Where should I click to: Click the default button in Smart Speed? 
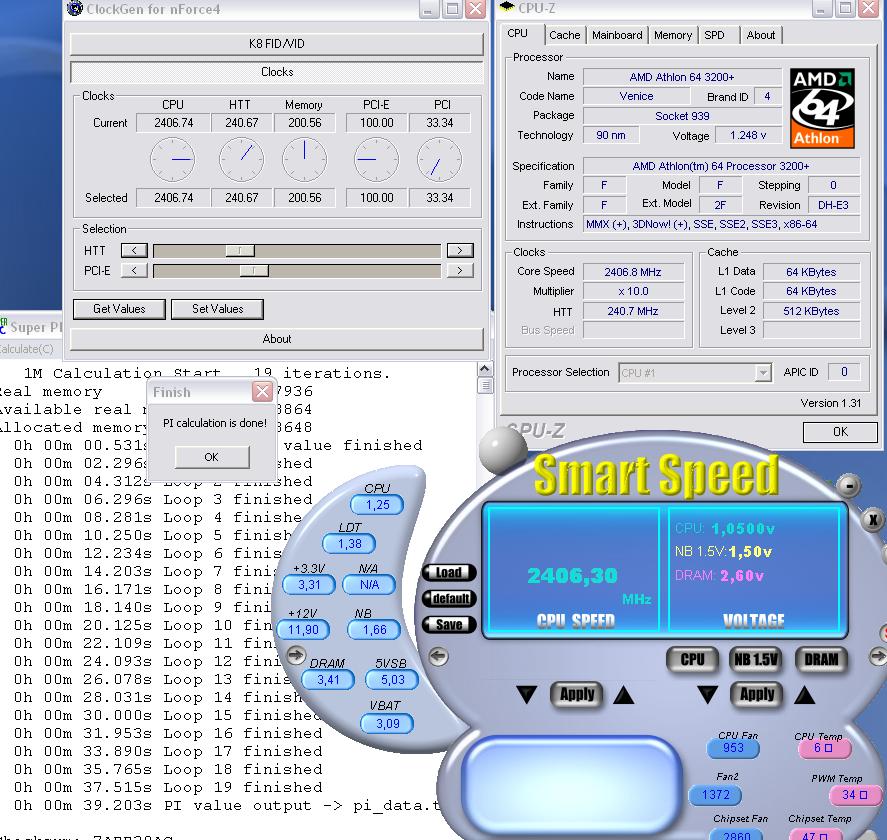450,598
